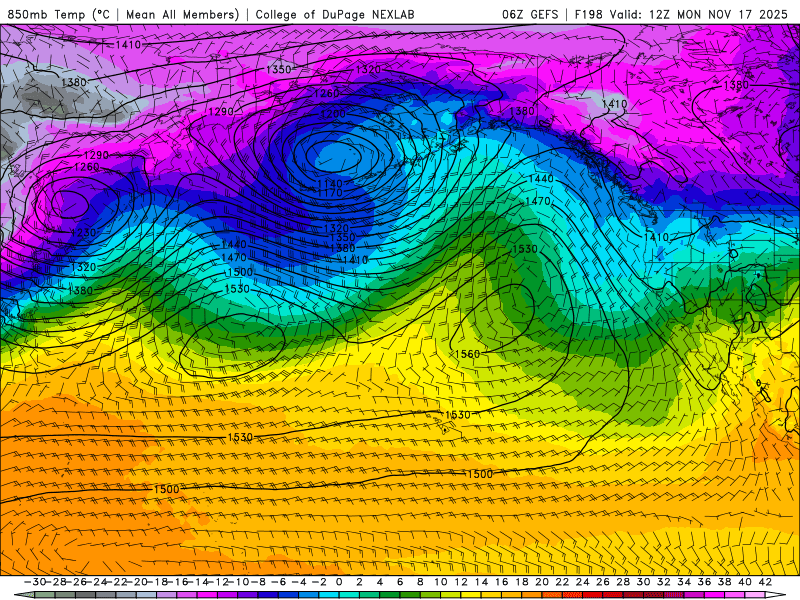Click the '42' color scale label

765,582
